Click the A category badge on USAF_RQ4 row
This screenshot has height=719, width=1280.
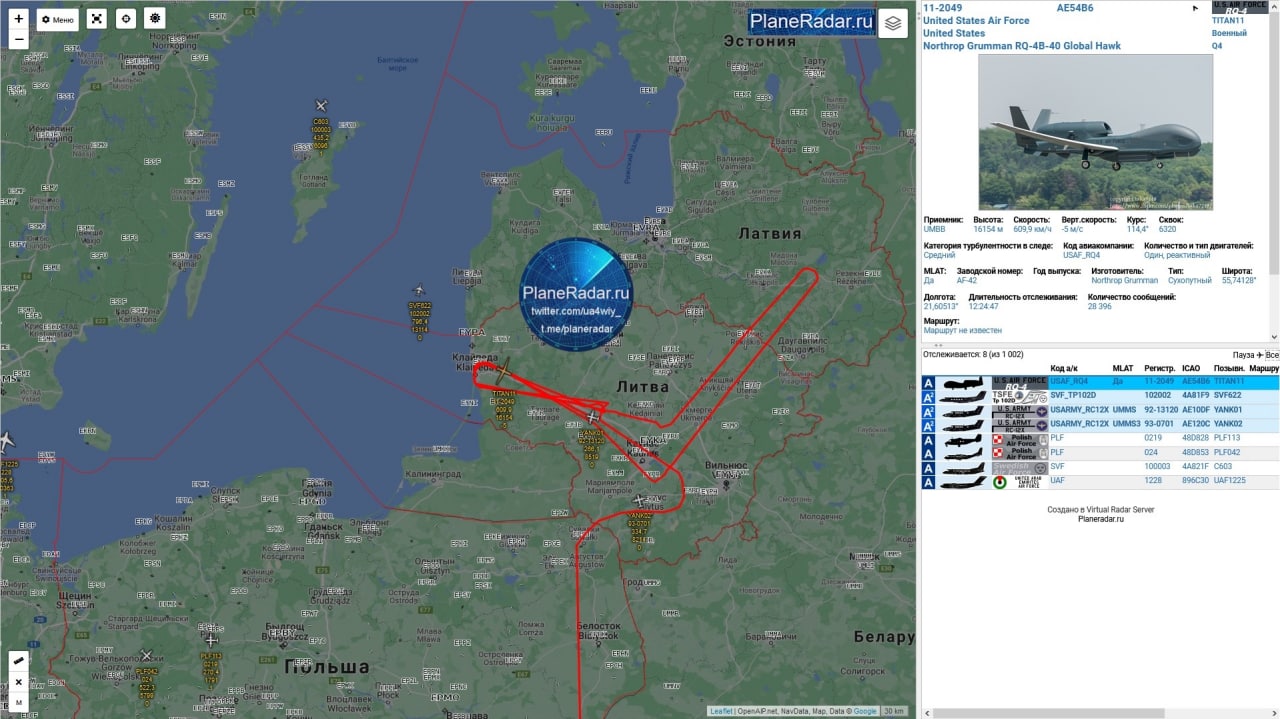[928, 382]
